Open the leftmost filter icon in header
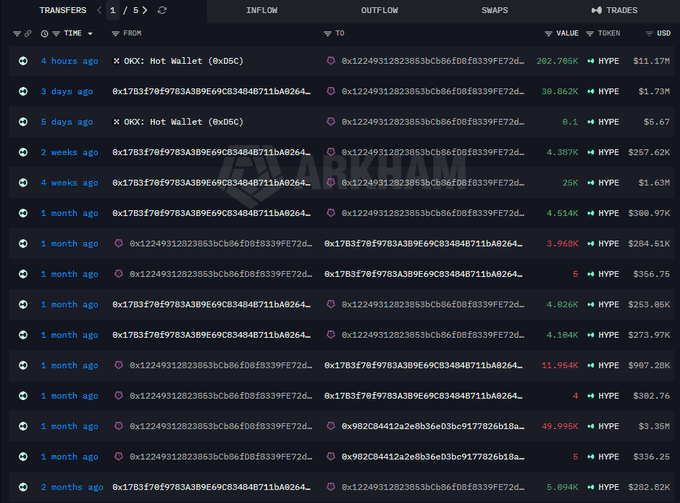The height and width of the screenshot is (503, 680). click(16, 33)
